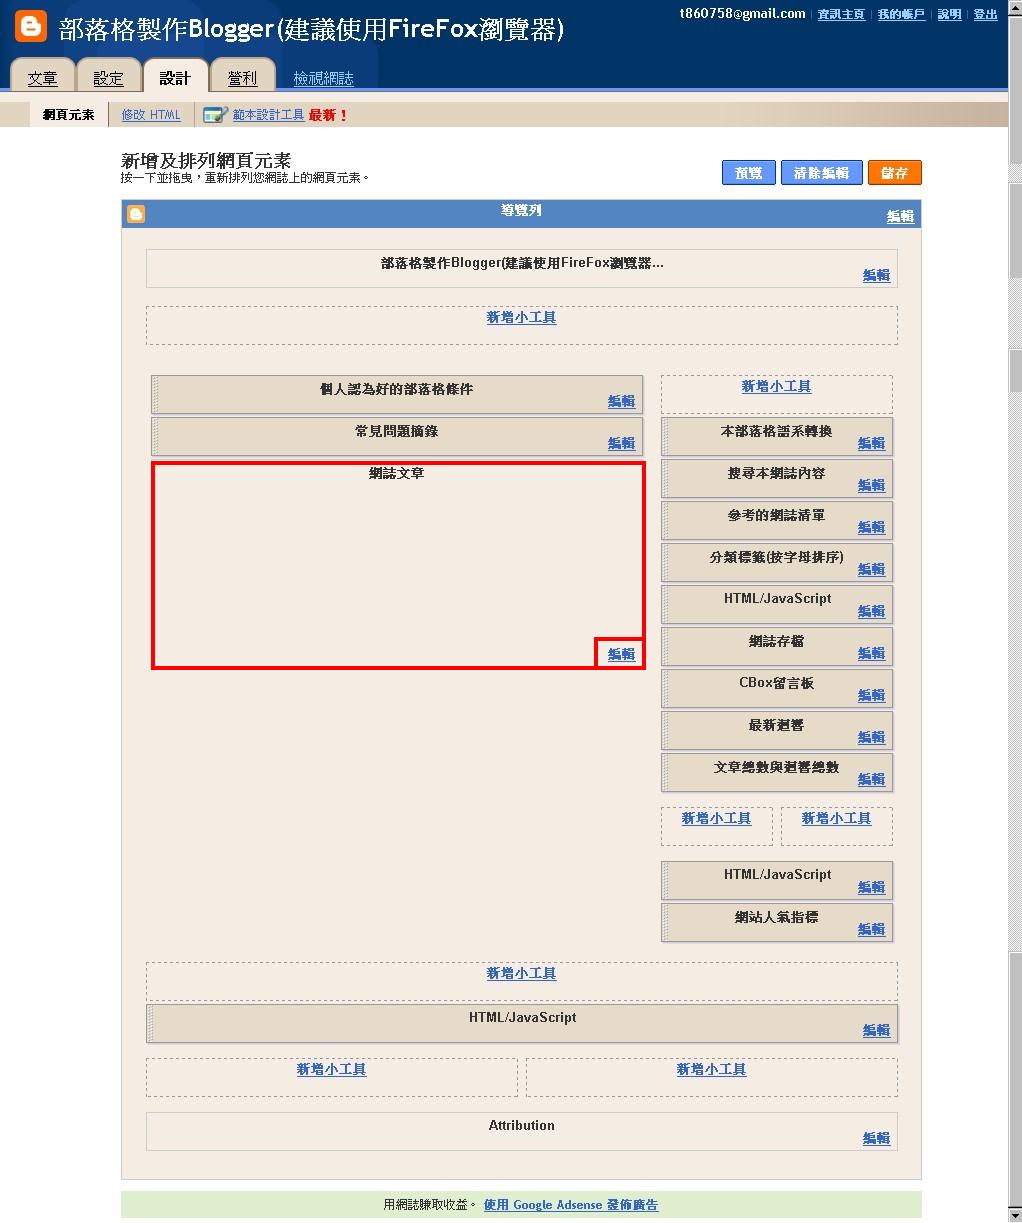Screen dimensions: 1022x1223
Task: Select the 網頁元素 sub-tab
Action: pos(69,115)
